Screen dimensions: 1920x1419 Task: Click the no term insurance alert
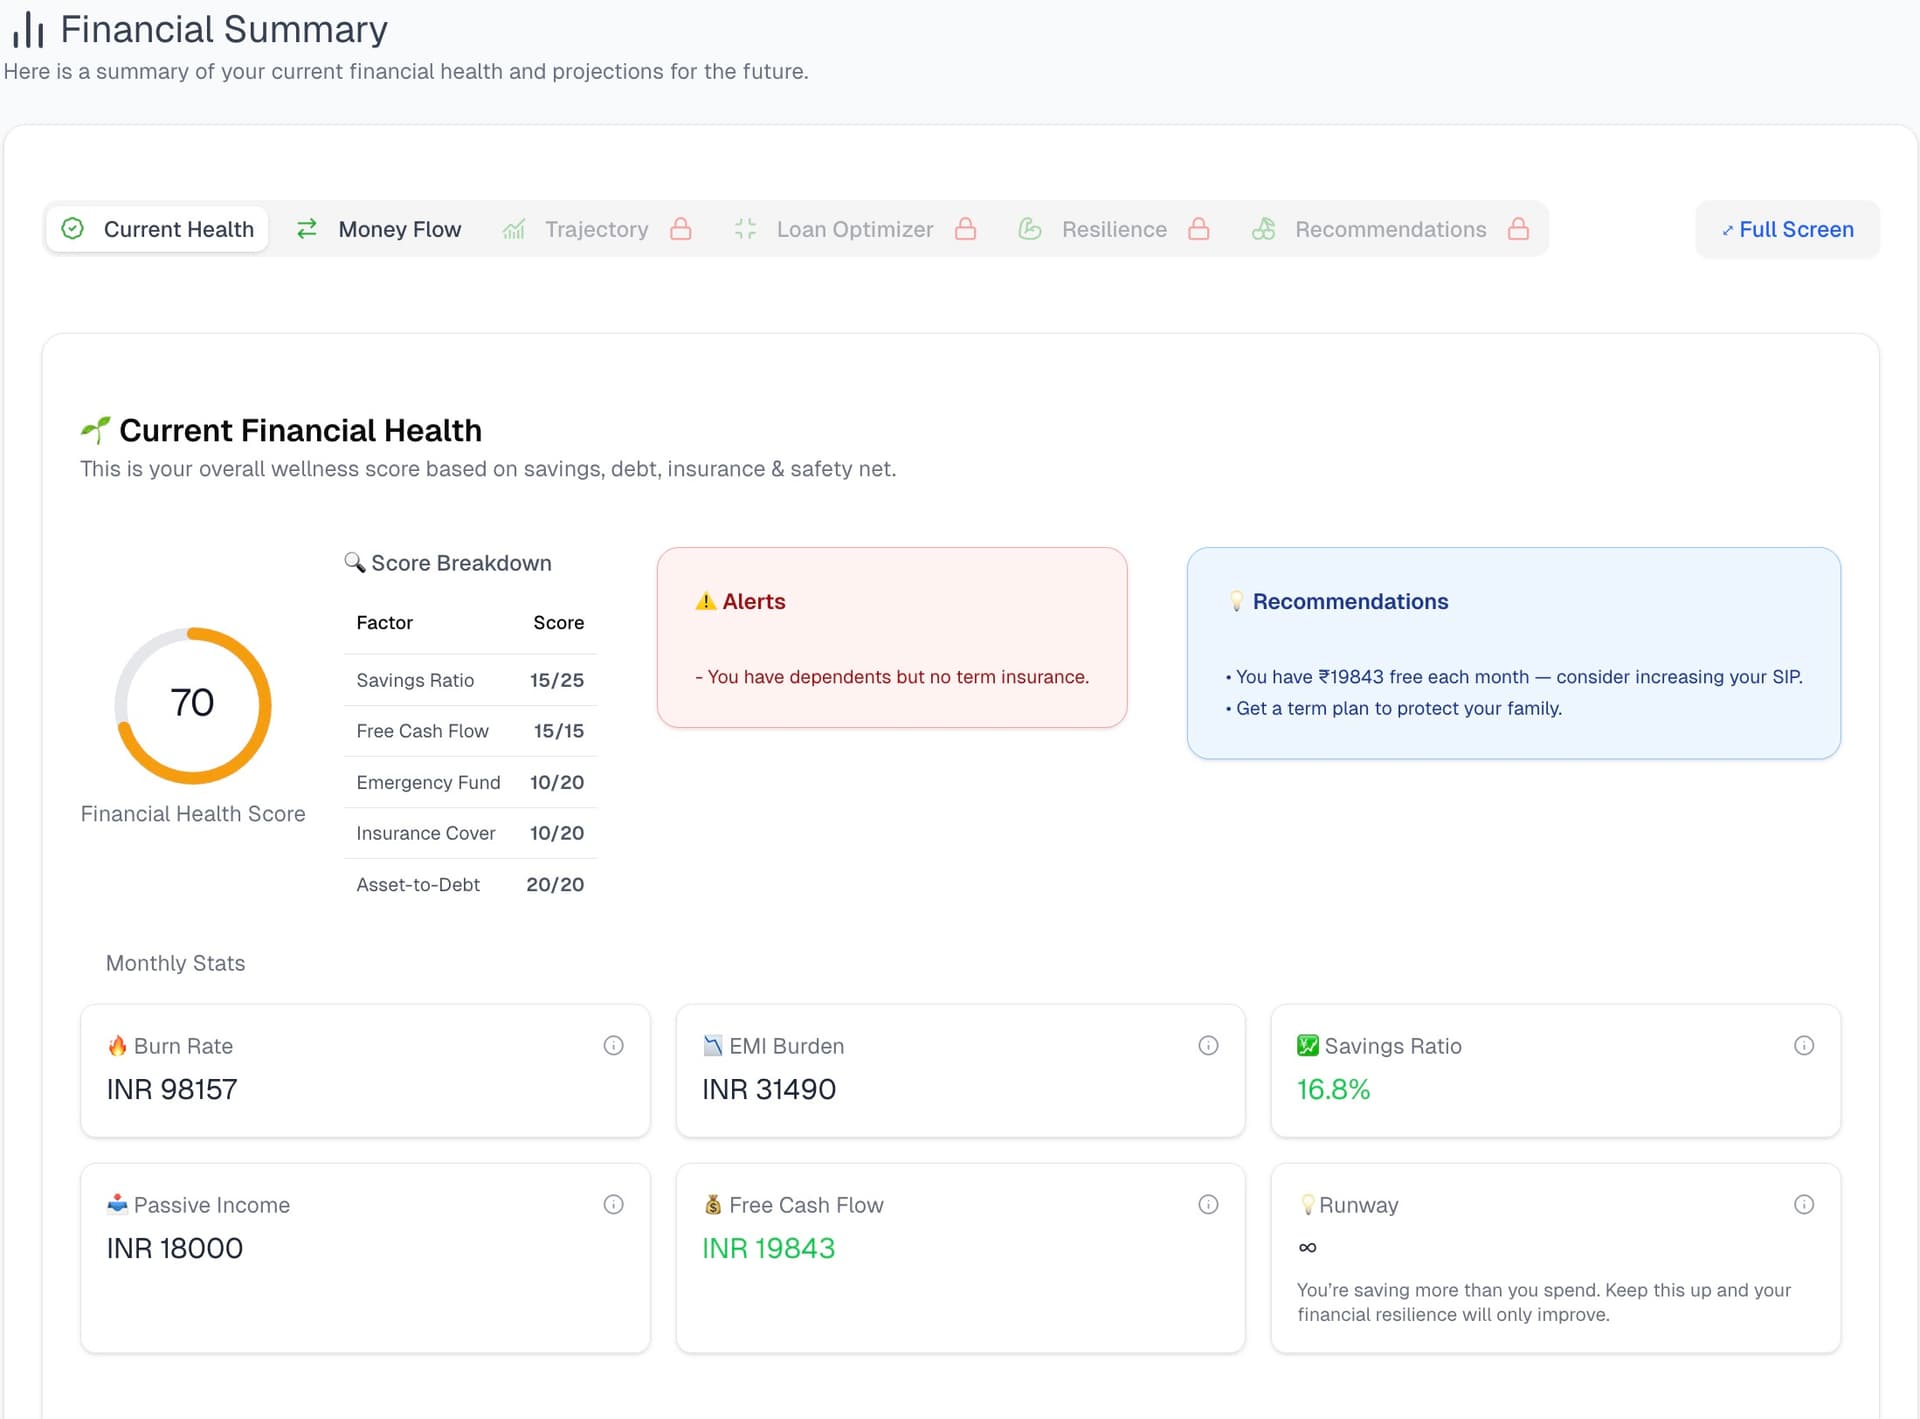pos(892,677)
